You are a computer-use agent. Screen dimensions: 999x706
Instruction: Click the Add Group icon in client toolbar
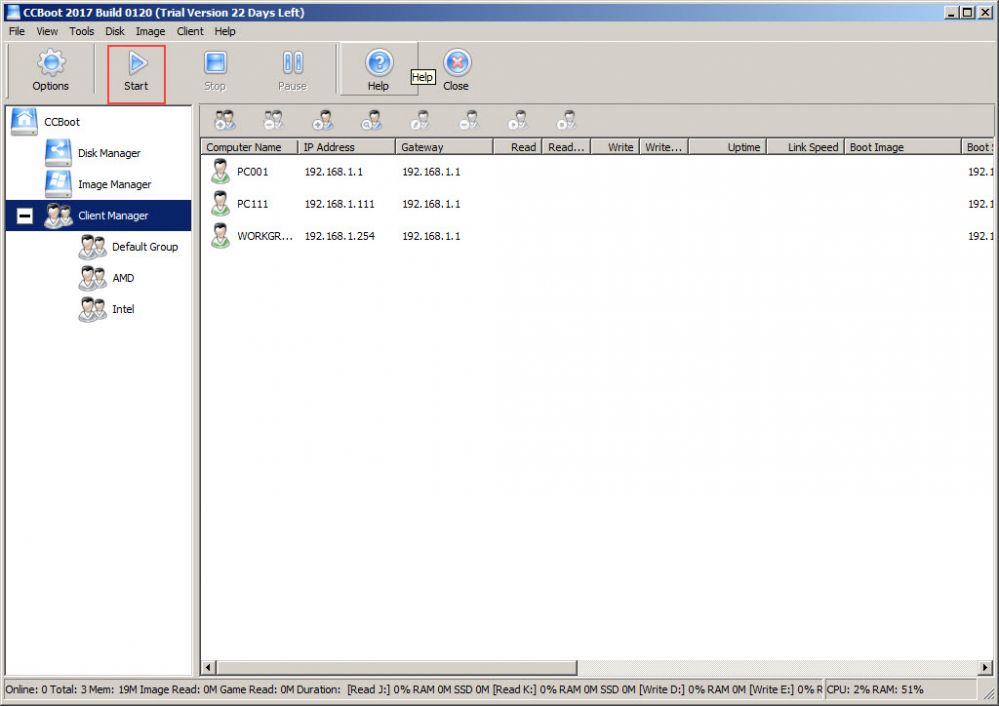tap(225, 120)
